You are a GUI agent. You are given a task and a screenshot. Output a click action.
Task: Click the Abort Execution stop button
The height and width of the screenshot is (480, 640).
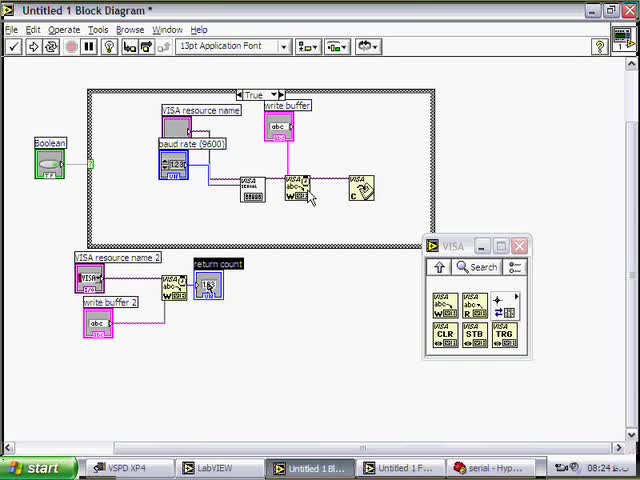[71, 47]
